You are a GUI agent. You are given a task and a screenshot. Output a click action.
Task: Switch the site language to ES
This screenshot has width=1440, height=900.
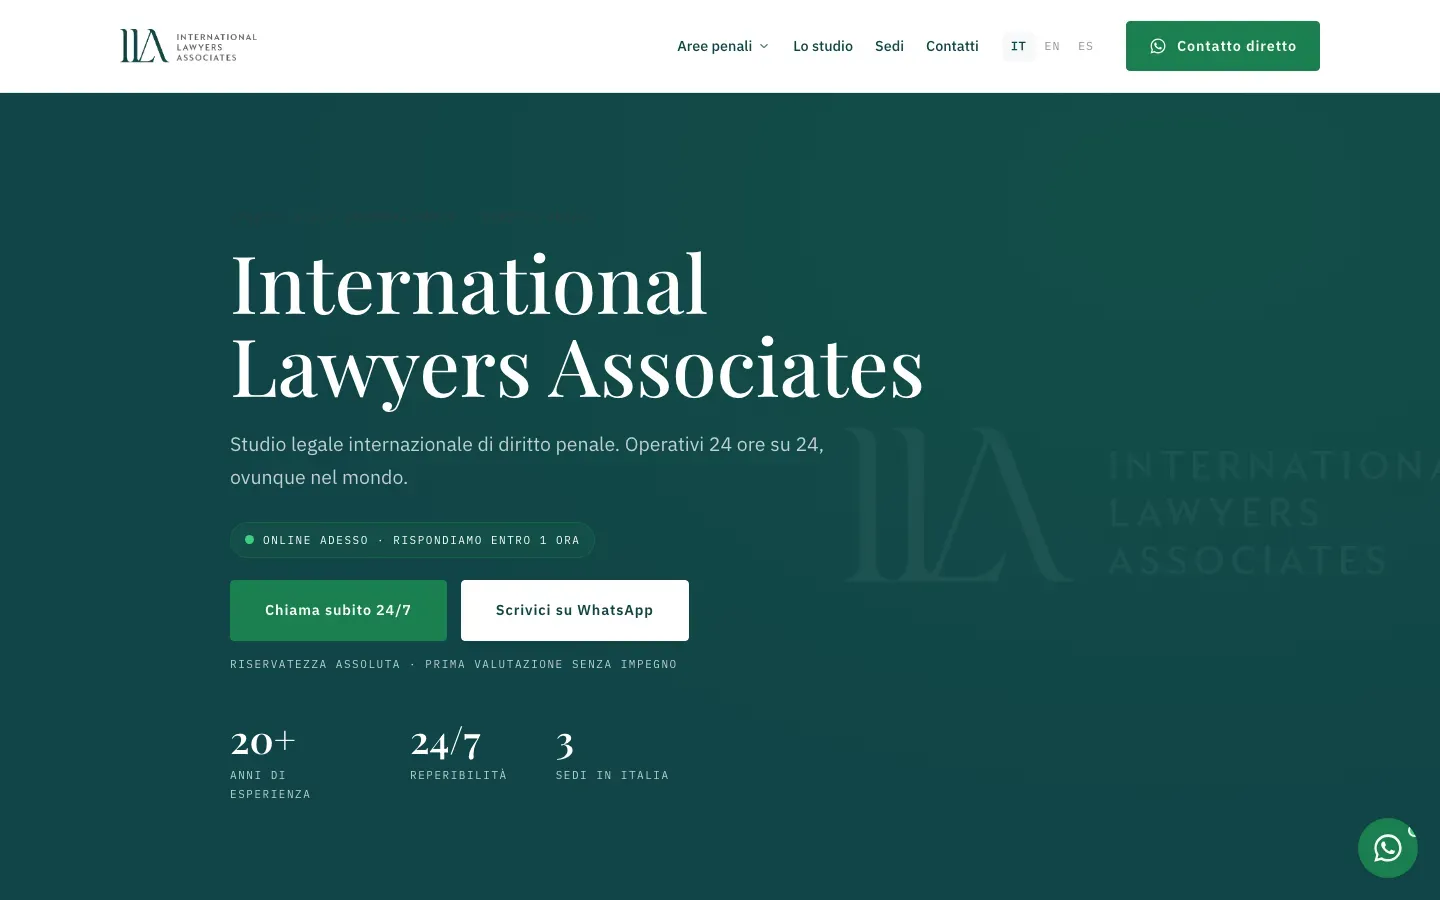(1086, 46)
